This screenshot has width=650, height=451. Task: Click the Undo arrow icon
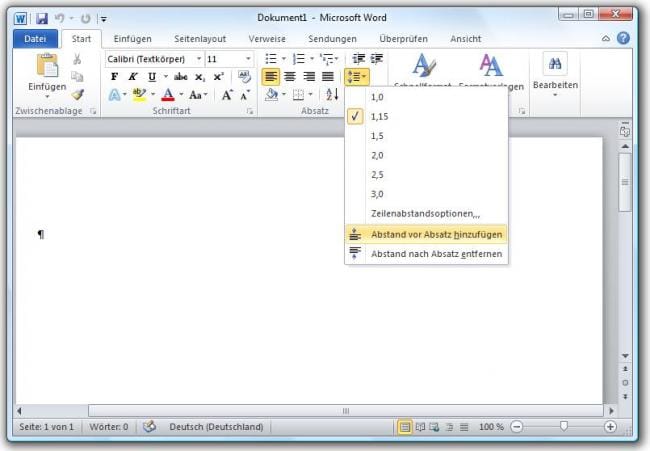60,18
